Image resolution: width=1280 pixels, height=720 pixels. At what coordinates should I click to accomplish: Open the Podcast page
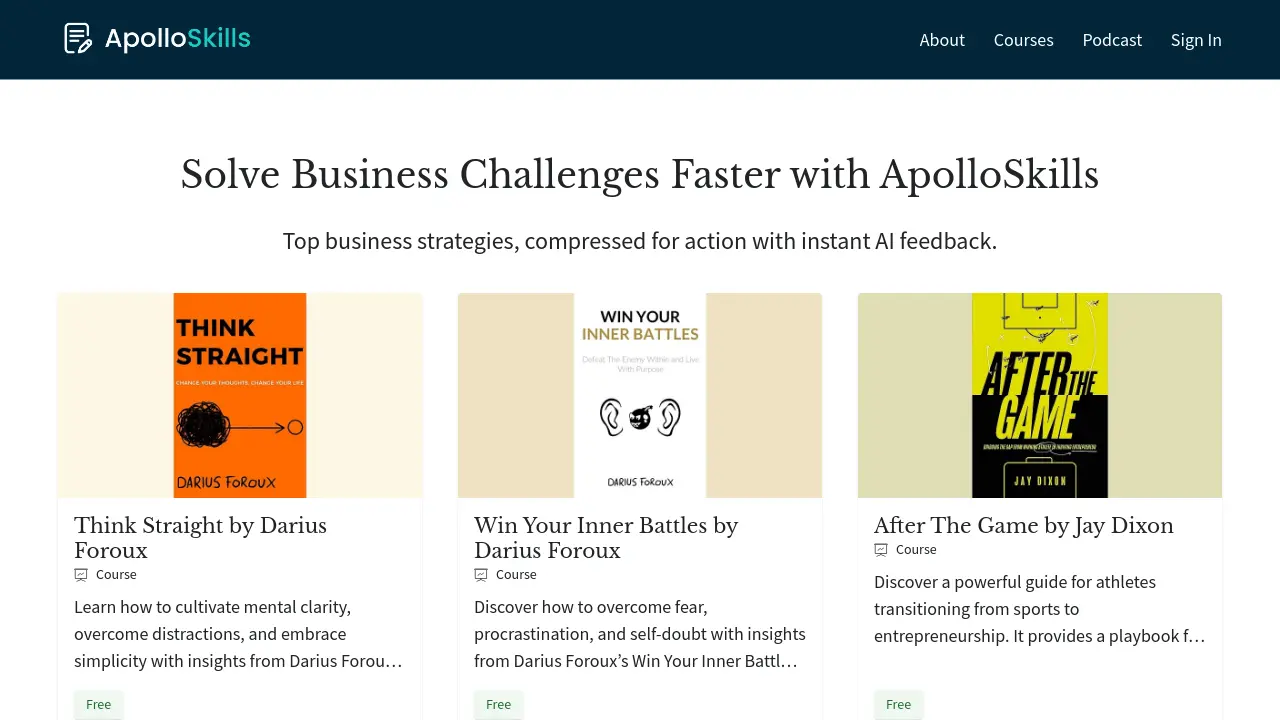pyautogui.click(x=1112, y=40)
